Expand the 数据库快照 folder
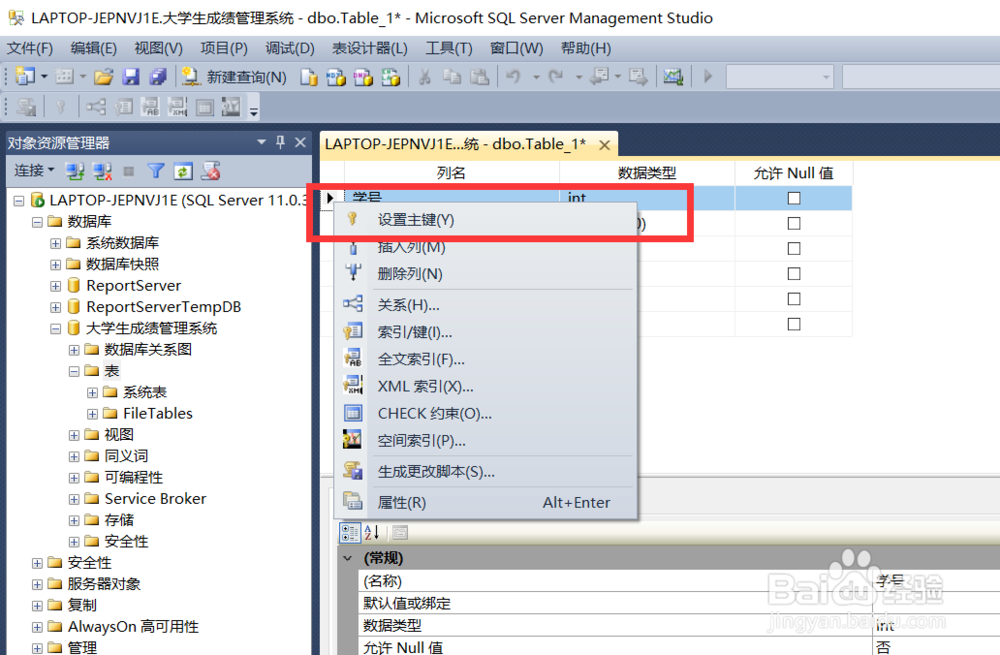 coord(55,265)
